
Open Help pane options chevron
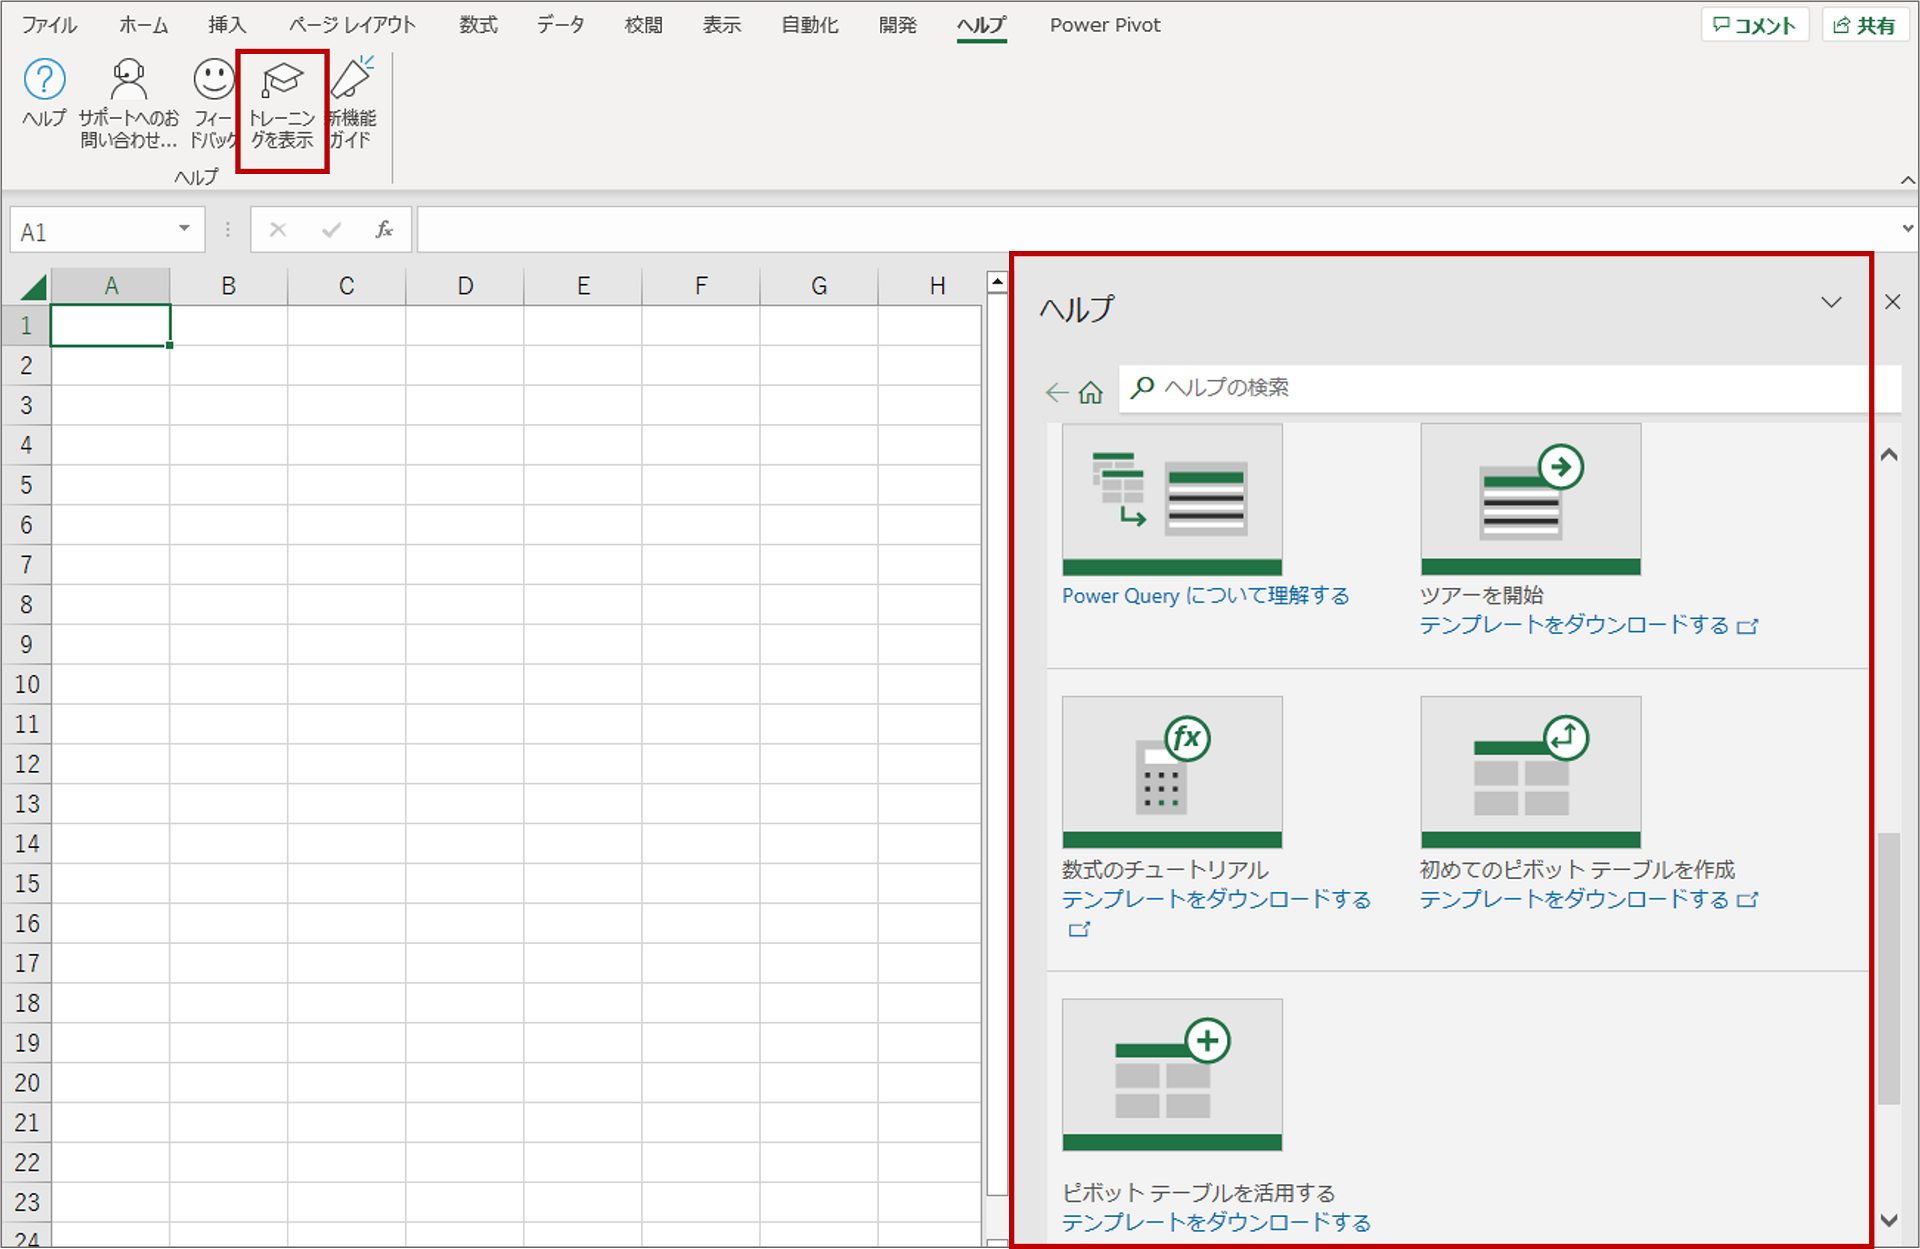(x=1831, y=302)
